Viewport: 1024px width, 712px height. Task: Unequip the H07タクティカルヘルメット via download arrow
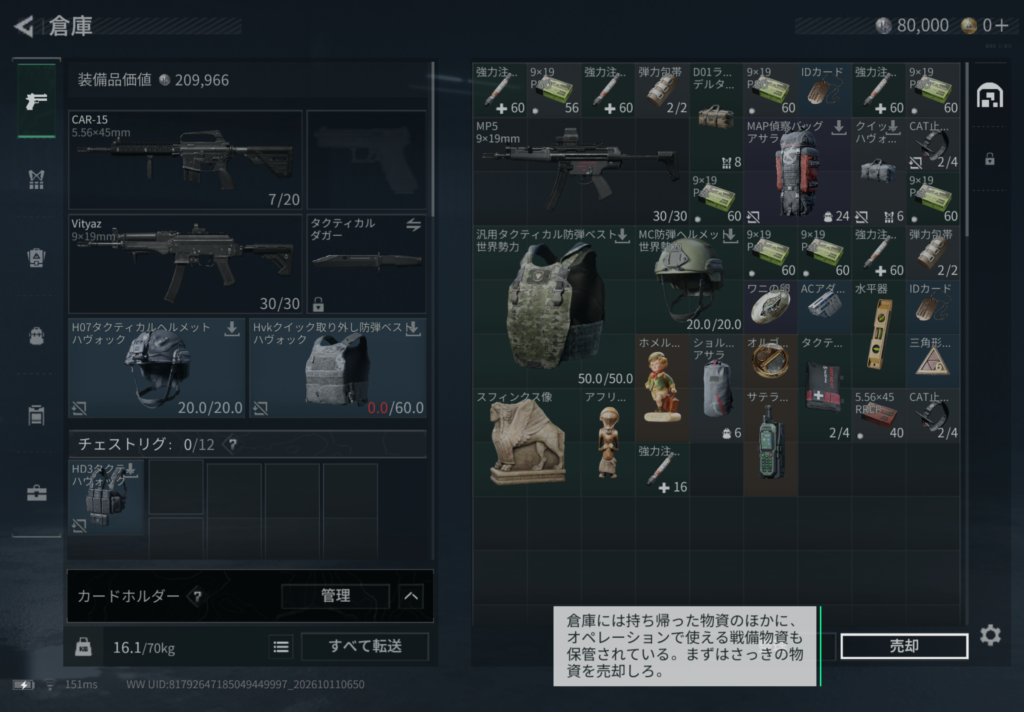pyautogui.click(x=231, y=329)
